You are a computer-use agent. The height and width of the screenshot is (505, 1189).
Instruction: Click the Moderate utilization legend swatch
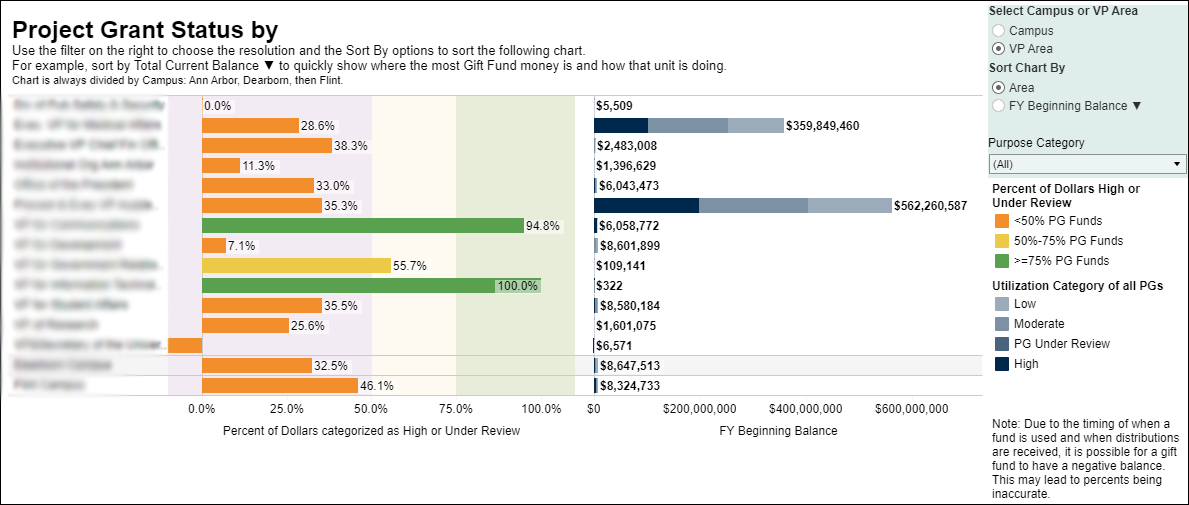[x=1002, y=324]
